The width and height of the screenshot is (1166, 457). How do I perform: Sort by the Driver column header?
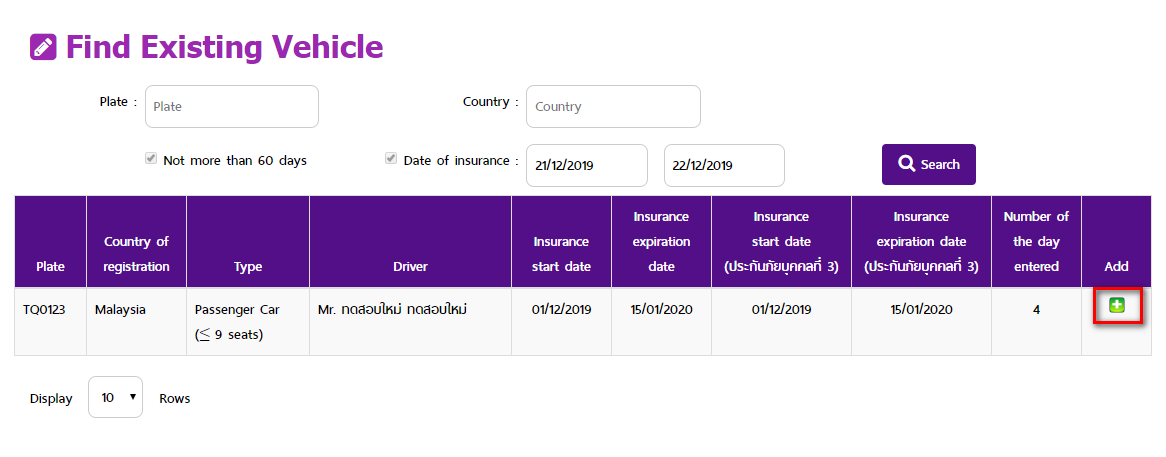coord(410,266)
